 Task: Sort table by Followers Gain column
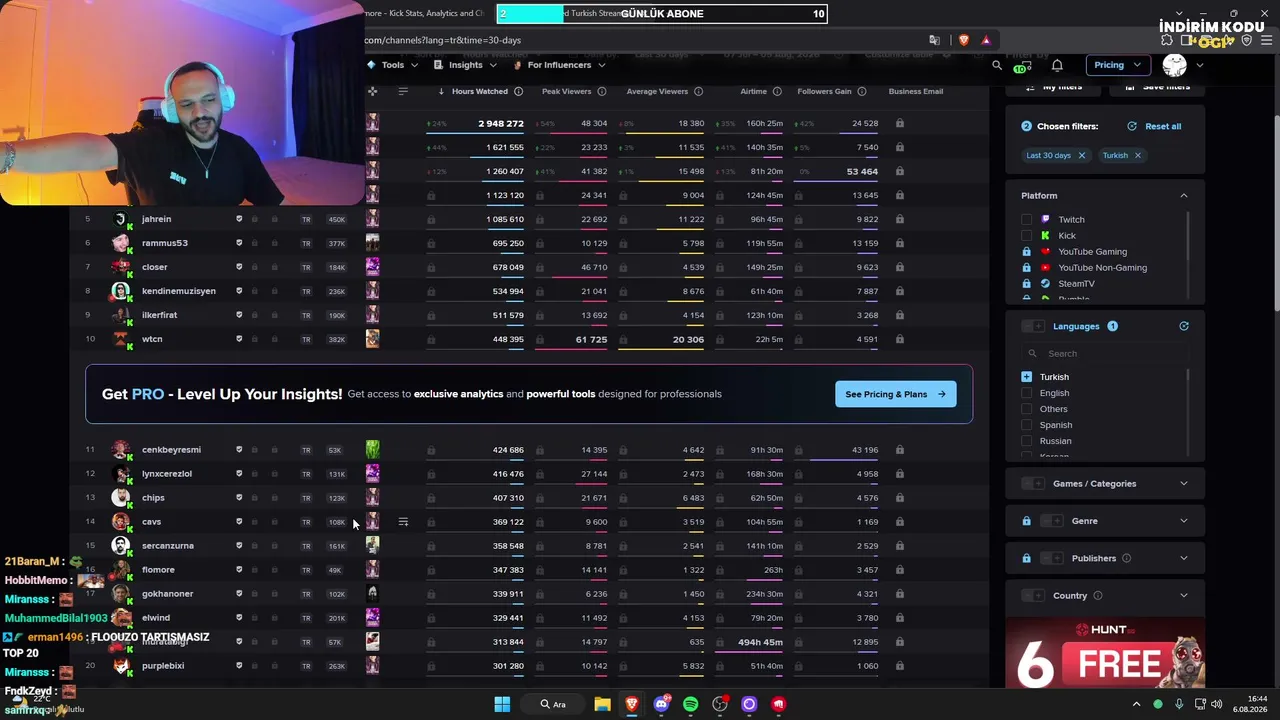(x=824, y=91)
